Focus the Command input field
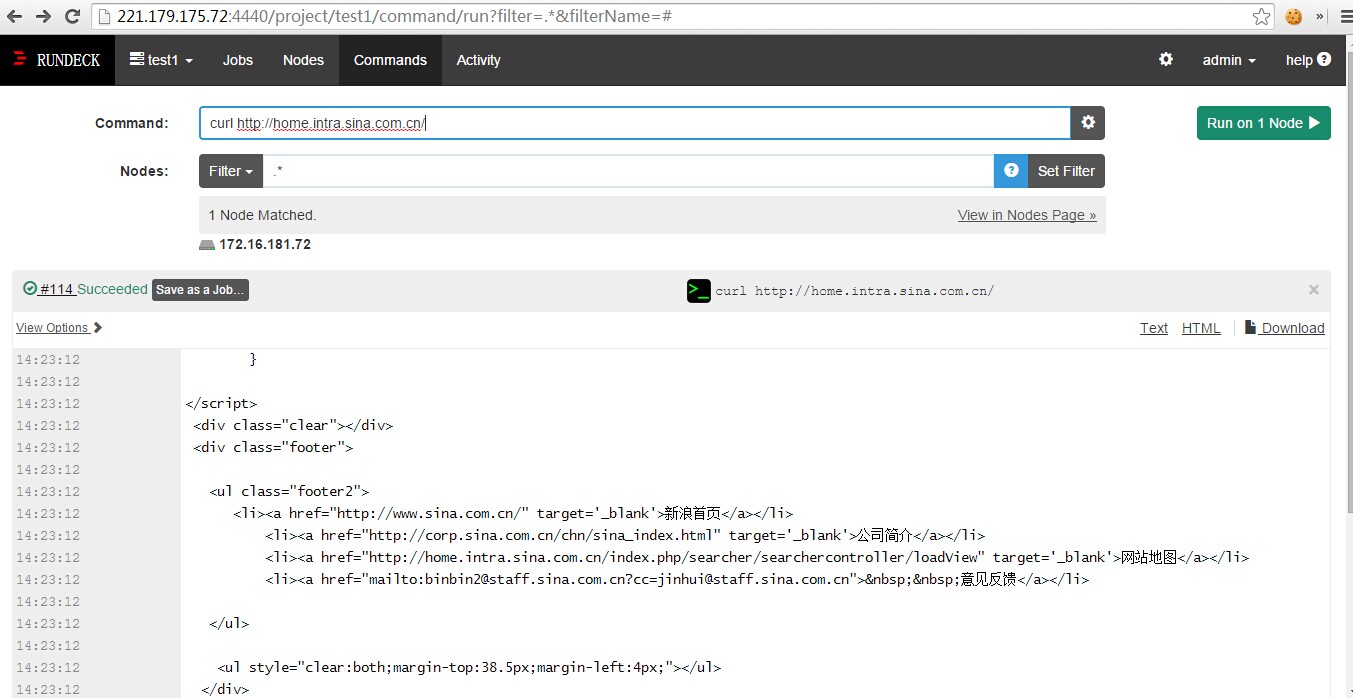Viewport: 1353px width, 698px height. [635, 123]
